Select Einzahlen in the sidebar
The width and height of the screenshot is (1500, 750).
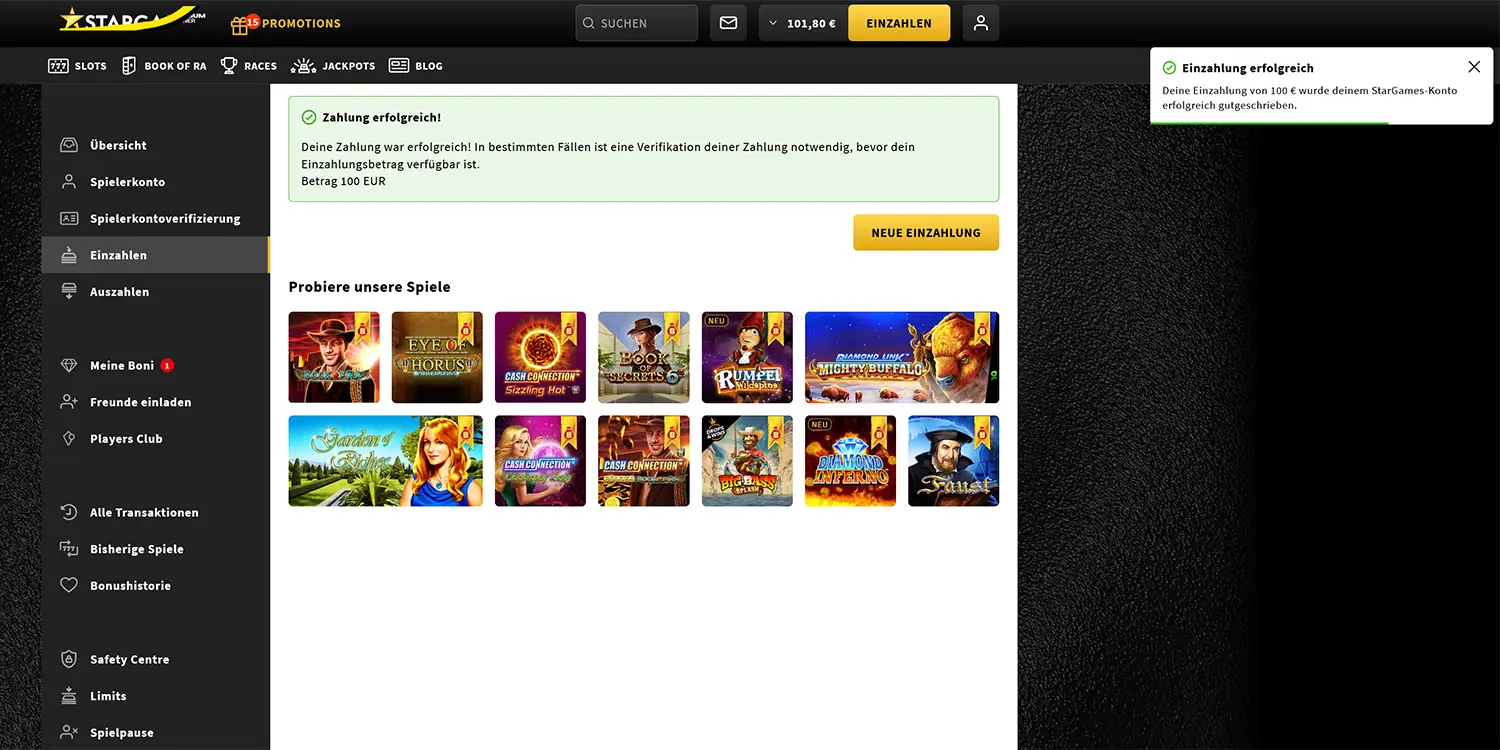pos(155,255)
